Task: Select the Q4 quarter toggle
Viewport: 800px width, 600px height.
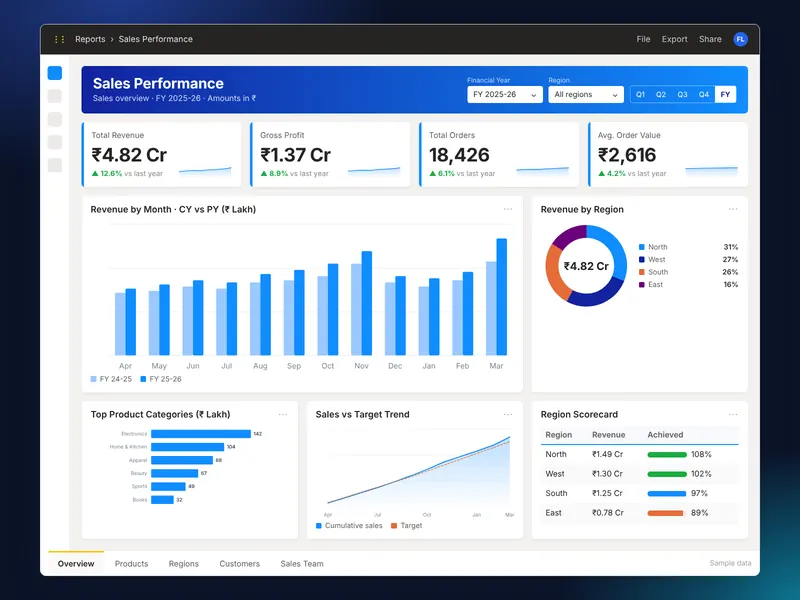Action: 704,94
